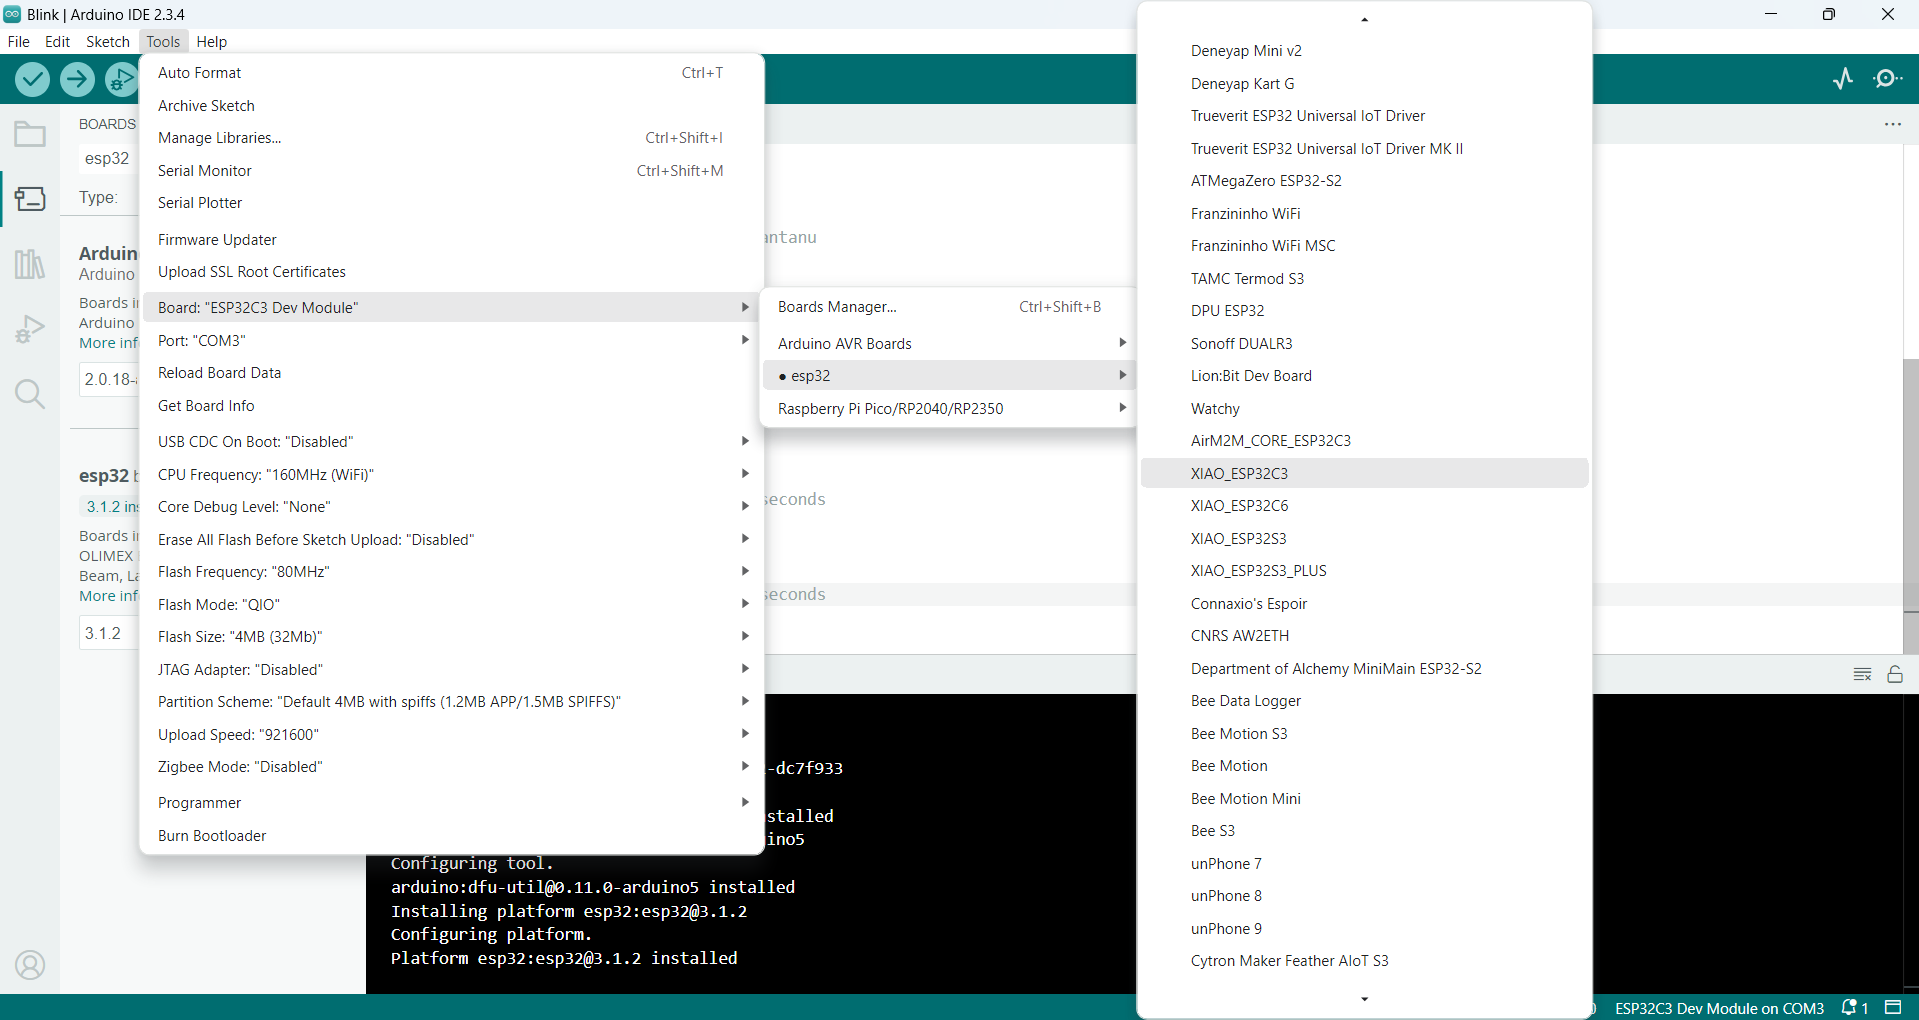This screenshot has height=1020, width=1919.
Task: Choose Watchy board
Action: pos(1364,408)
